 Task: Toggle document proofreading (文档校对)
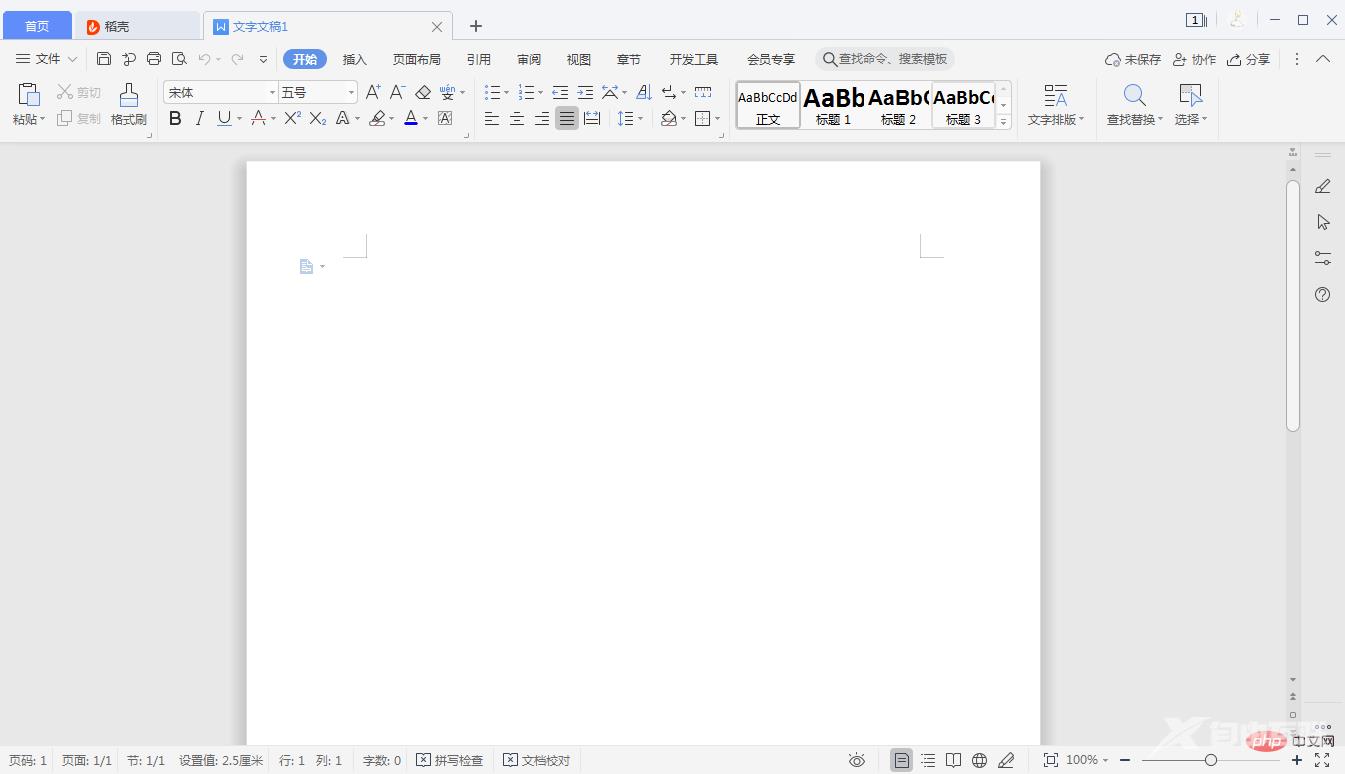(x=537, y=761)
